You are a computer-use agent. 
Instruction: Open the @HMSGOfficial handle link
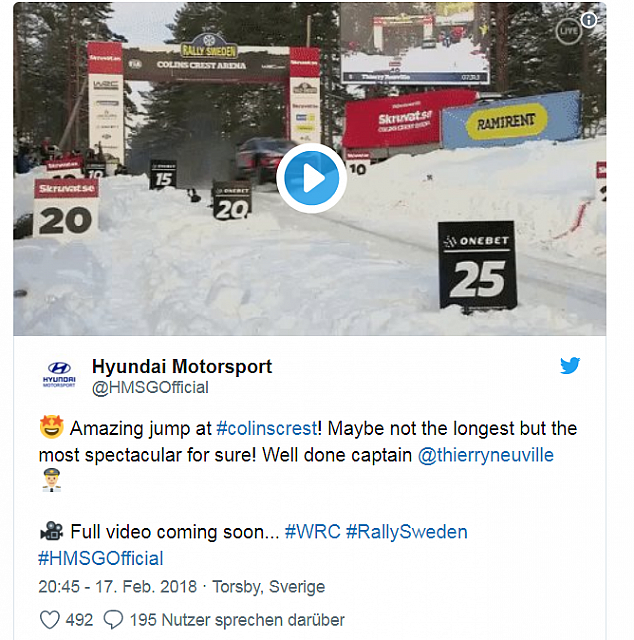pos(150,388)
